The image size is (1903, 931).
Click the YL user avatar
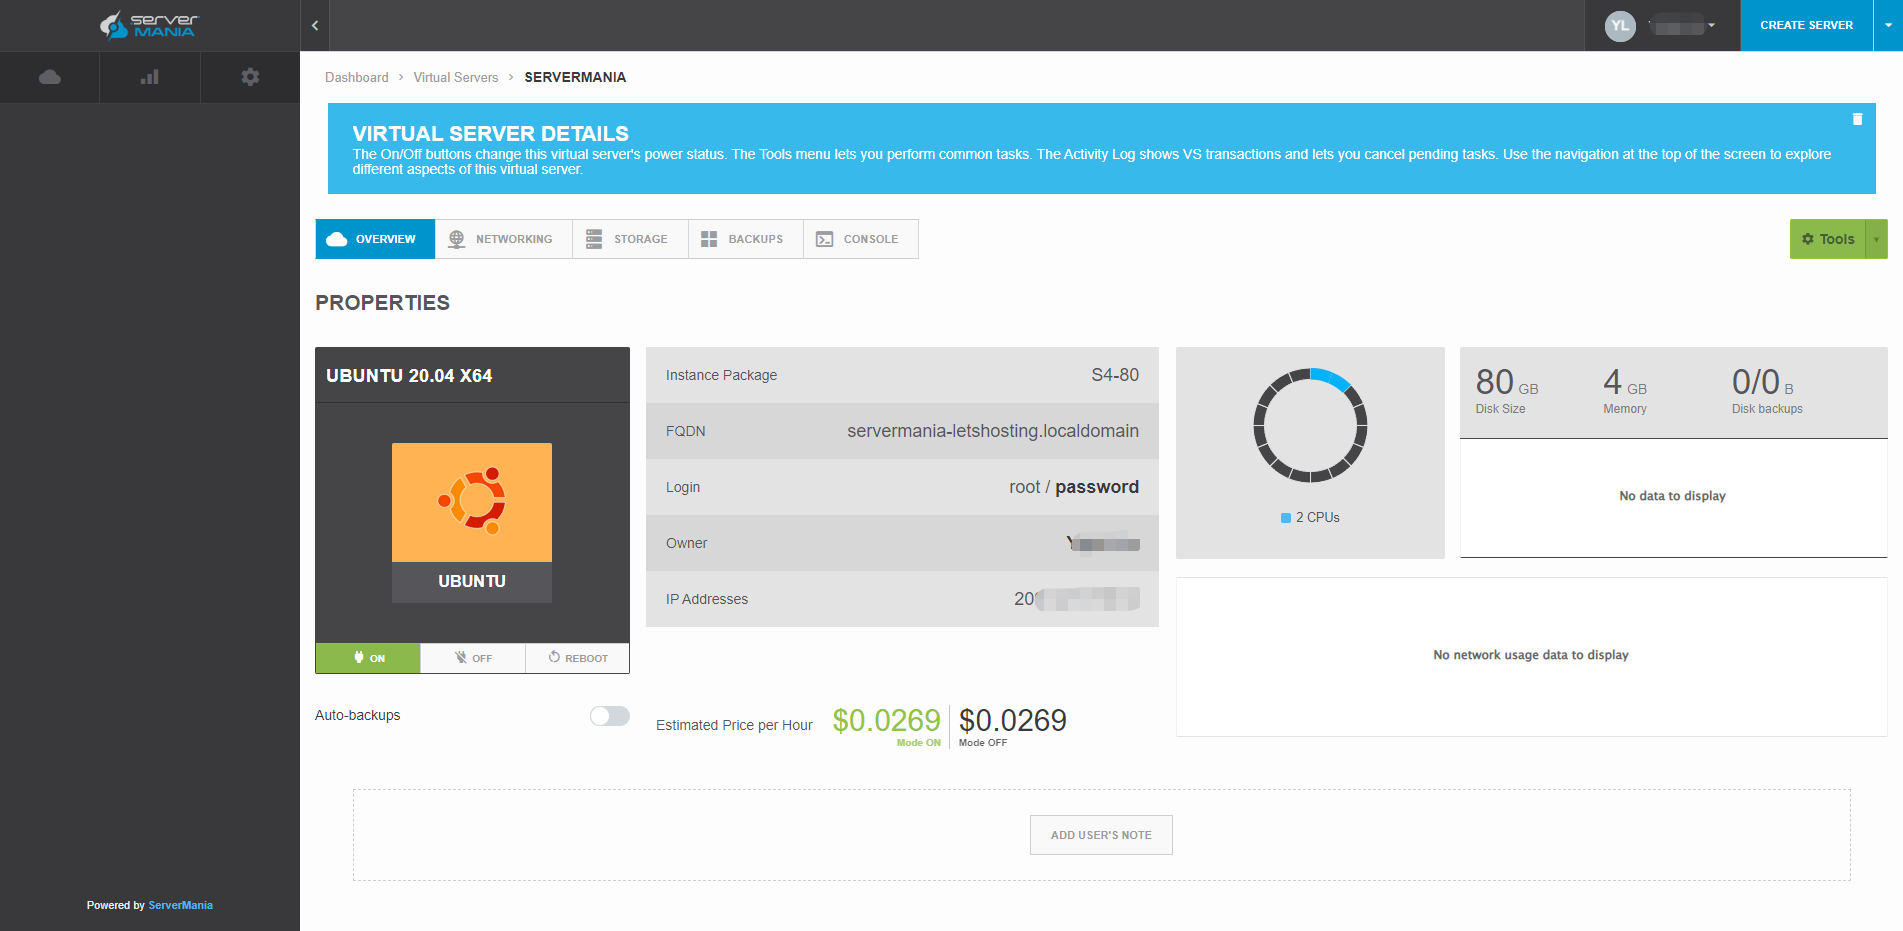(x=1620, y=26)
